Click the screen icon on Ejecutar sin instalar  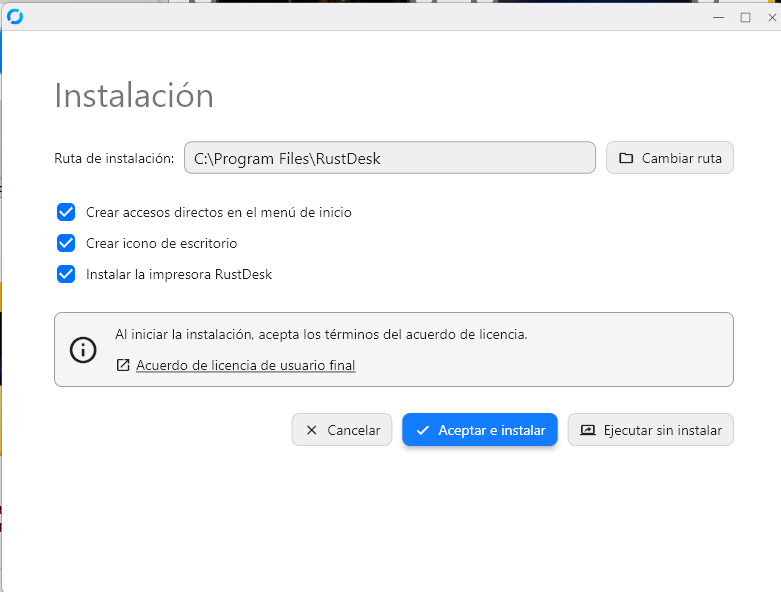(x=588, y=430)
